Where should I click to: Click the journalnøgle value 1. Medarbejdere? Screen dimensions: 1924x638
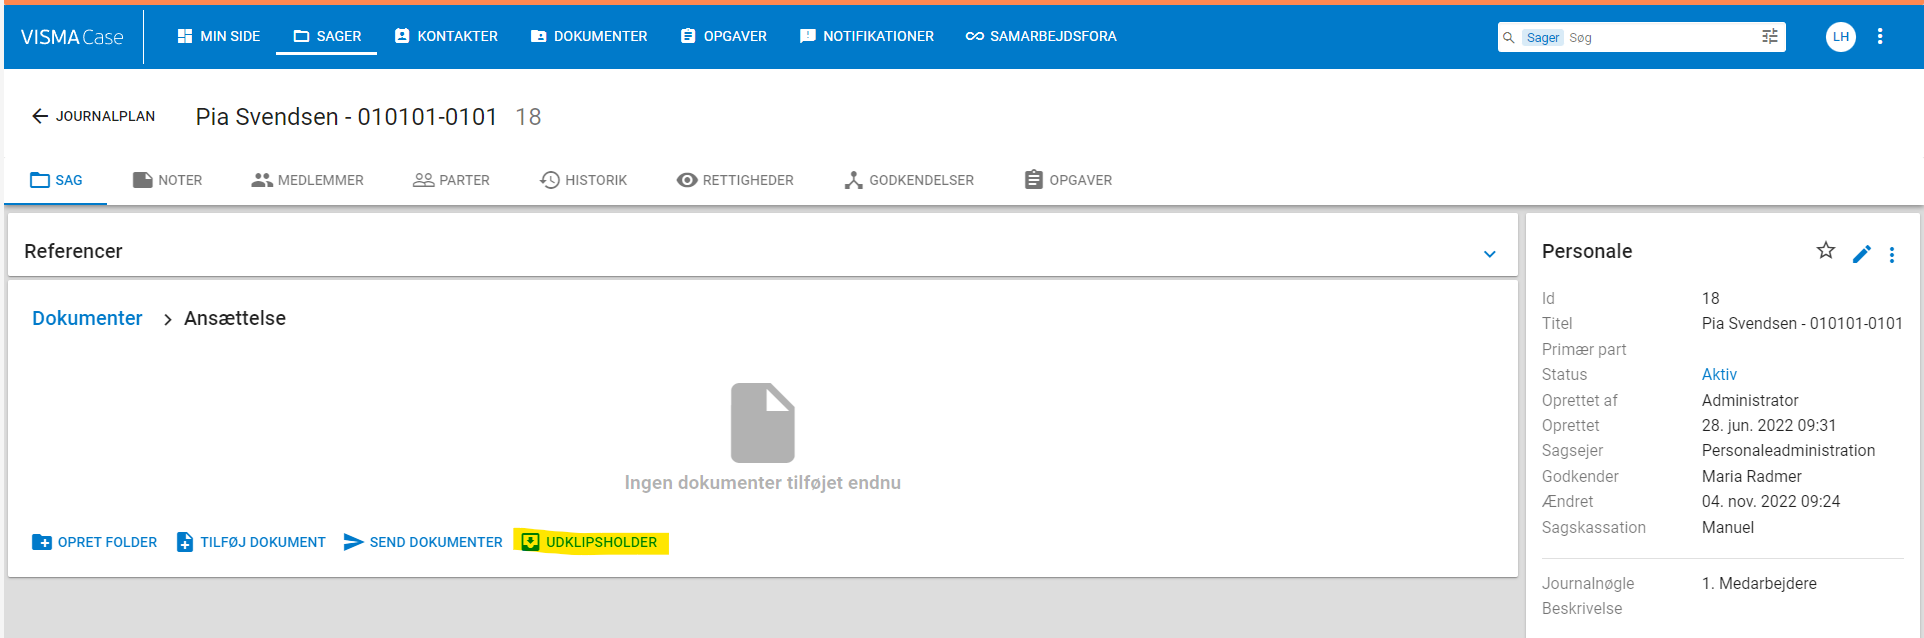coord(1759,583)
